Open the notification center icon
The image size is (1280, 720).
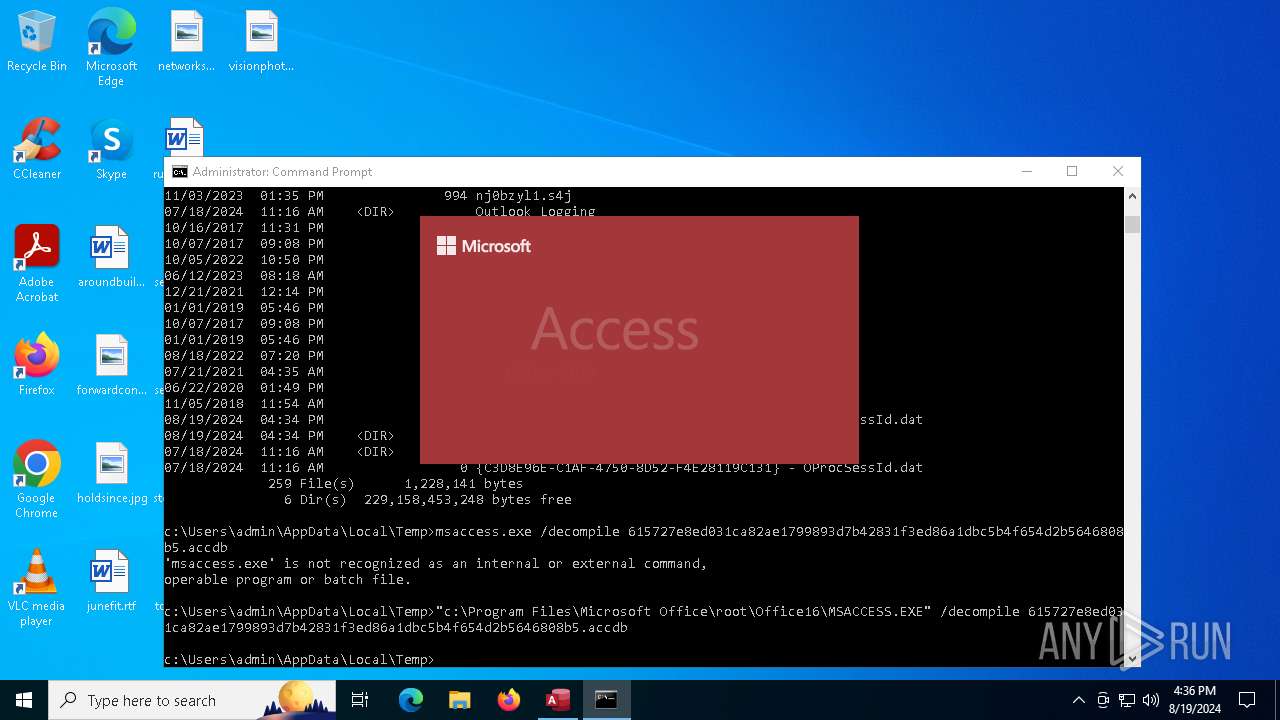point(1247,700)
